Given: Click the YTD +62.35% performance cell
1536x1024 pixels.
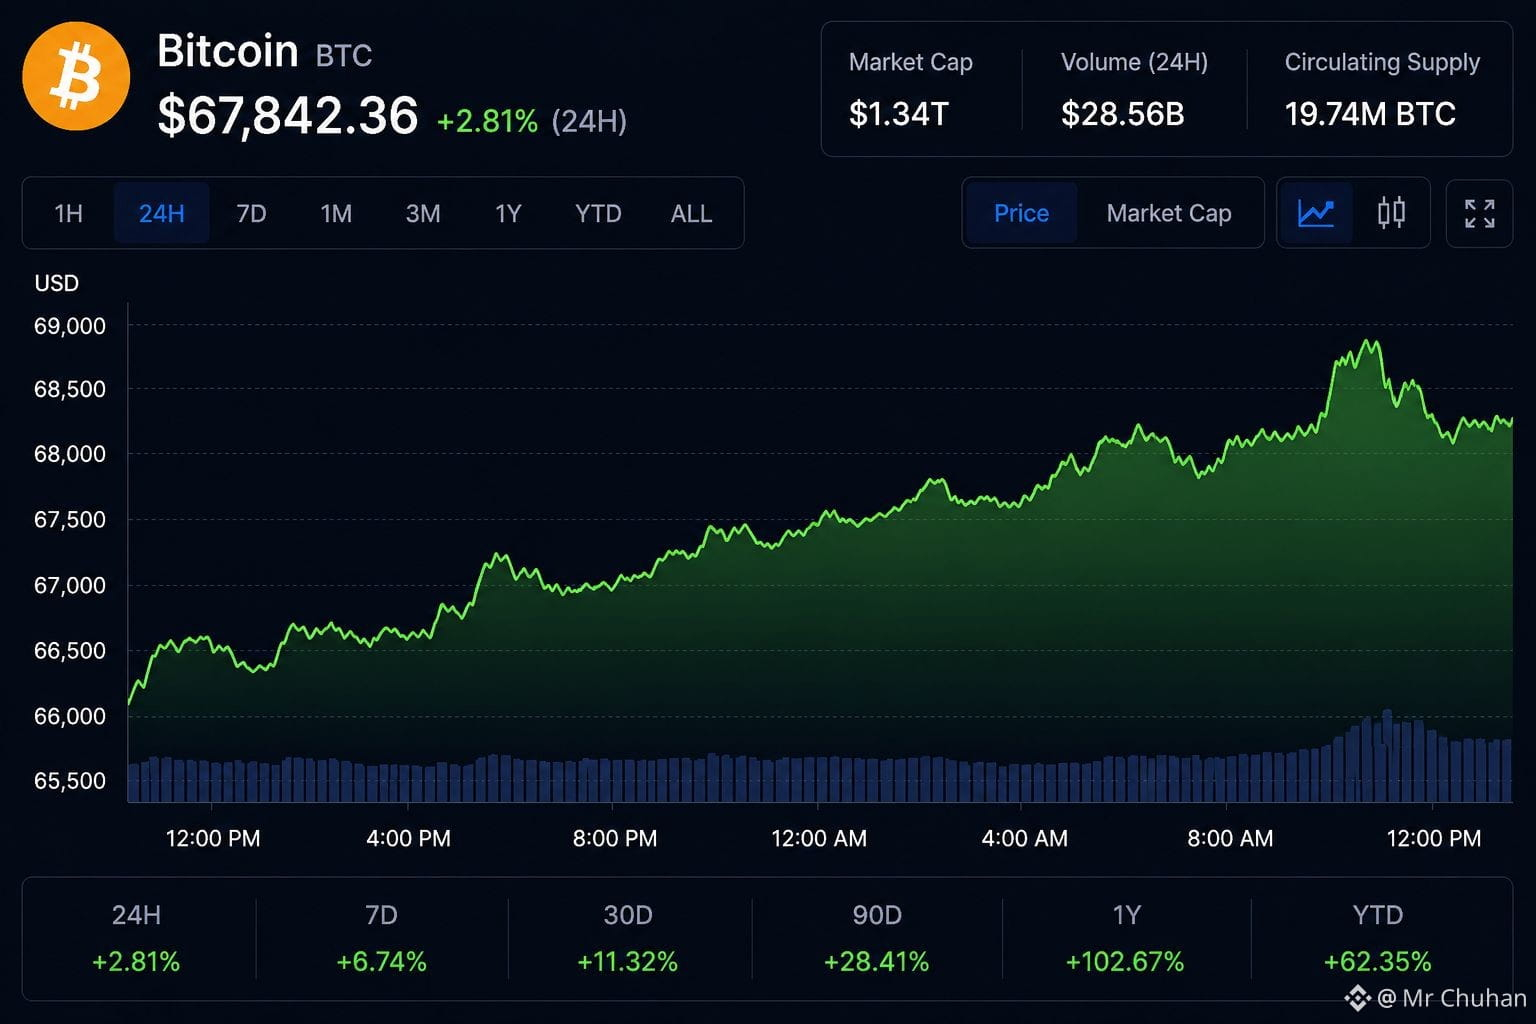Looking at the screenshot, I should tap(1377, 939).
